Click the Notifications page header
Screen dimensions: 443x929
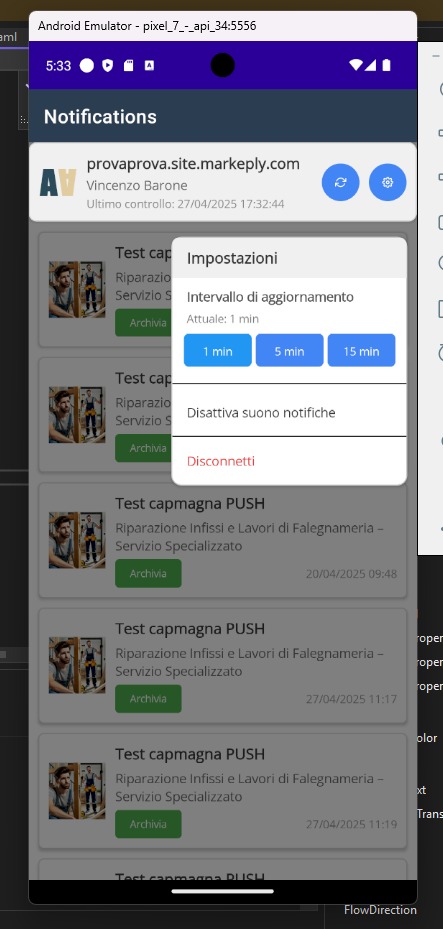(100, 117)
